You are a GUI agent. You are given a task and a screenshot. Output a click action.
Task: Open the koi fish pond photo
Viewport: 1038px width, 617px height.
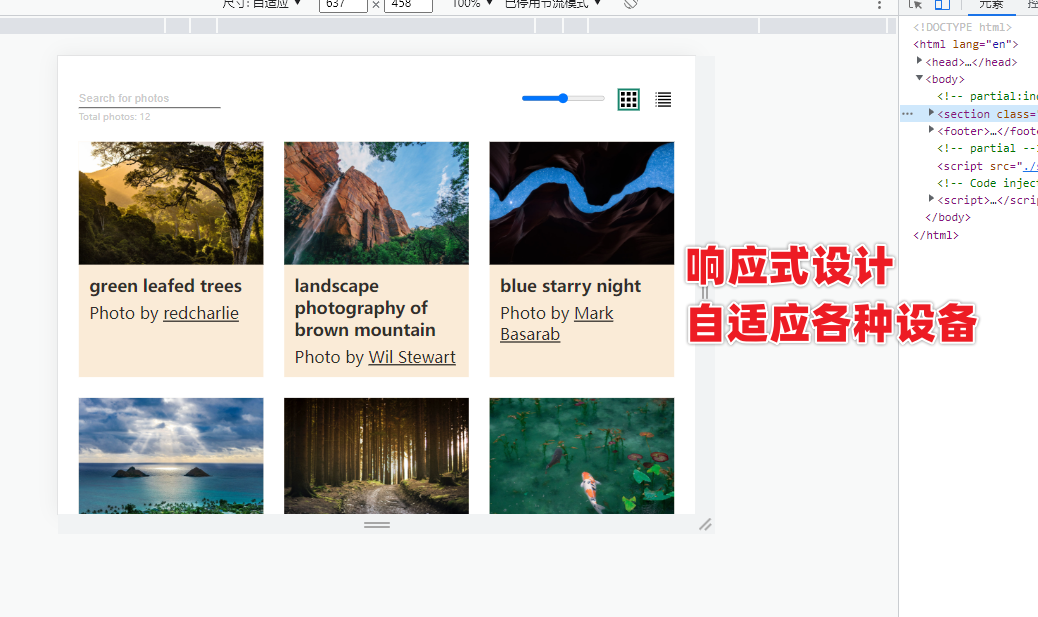[x=581, y=455]
